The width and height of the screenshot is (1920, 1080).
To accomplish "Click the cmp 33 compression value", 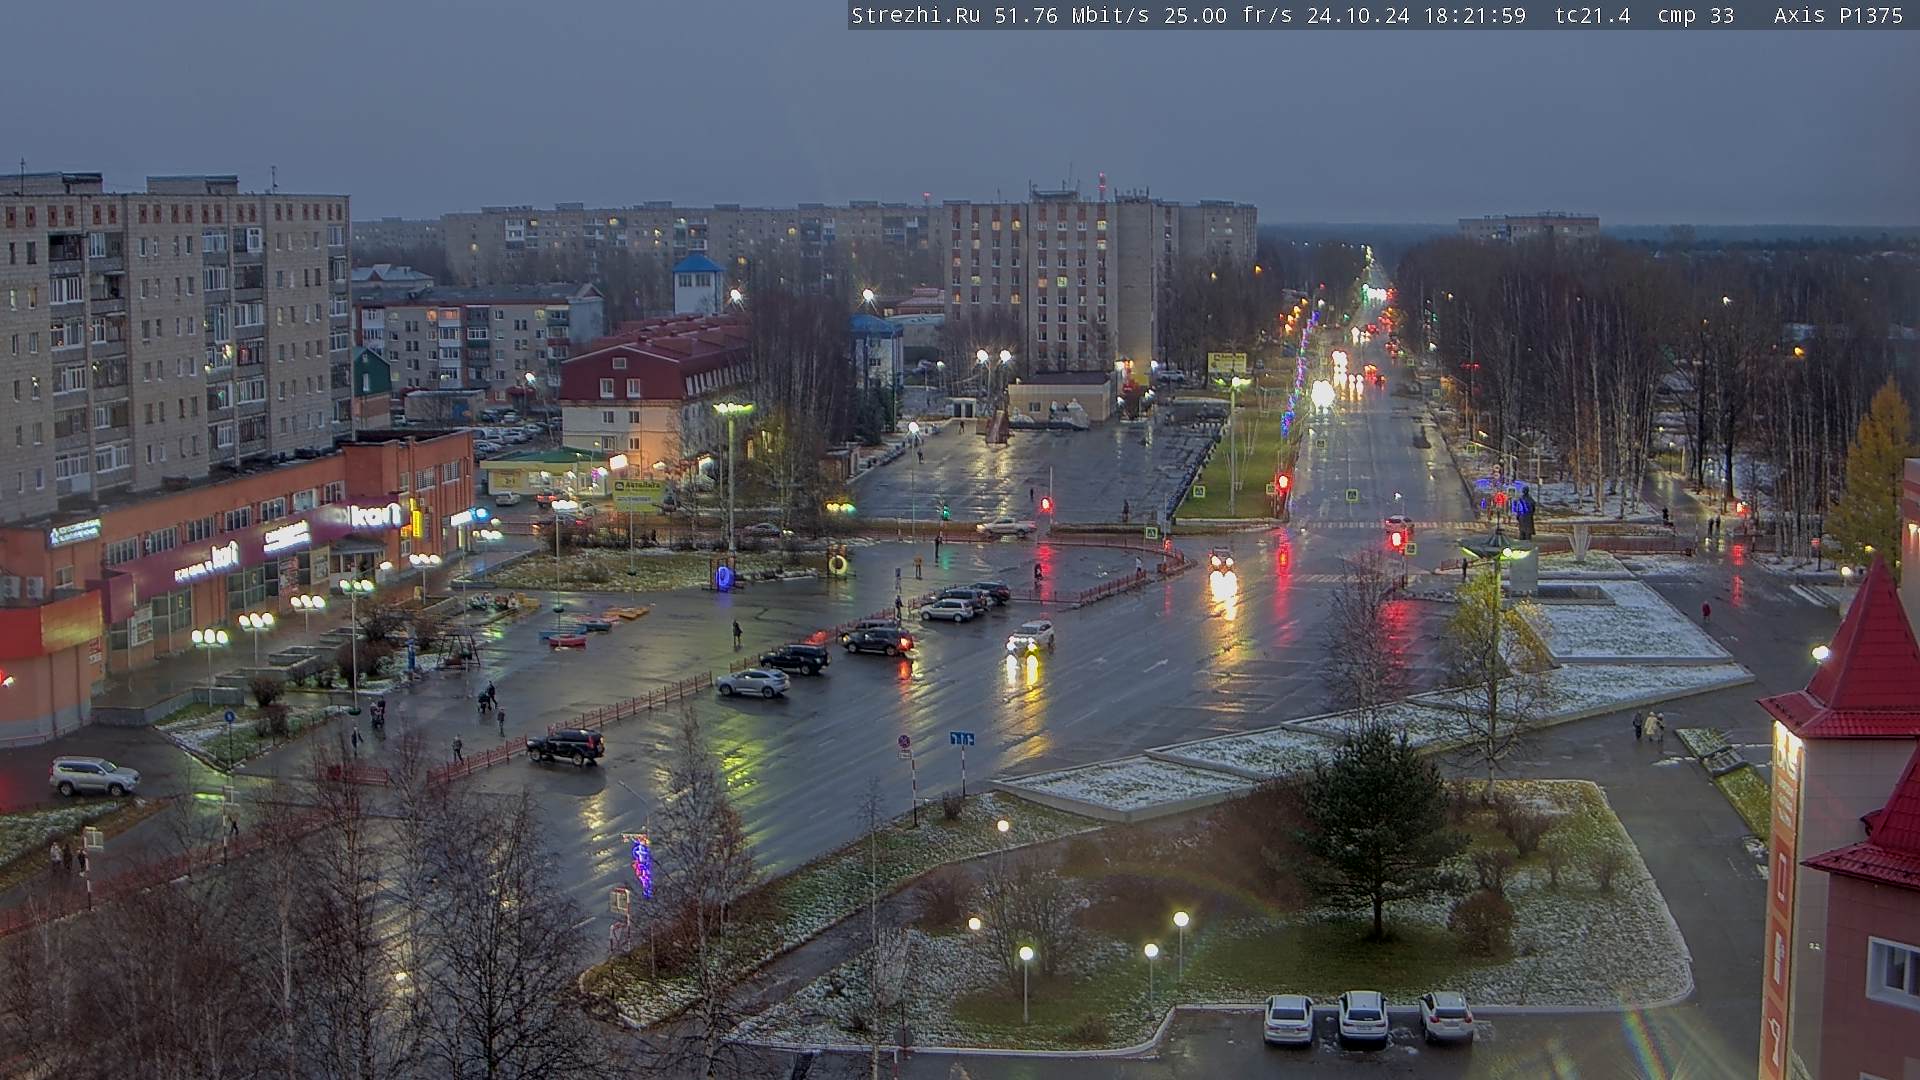I will [x=1695, y=16].
